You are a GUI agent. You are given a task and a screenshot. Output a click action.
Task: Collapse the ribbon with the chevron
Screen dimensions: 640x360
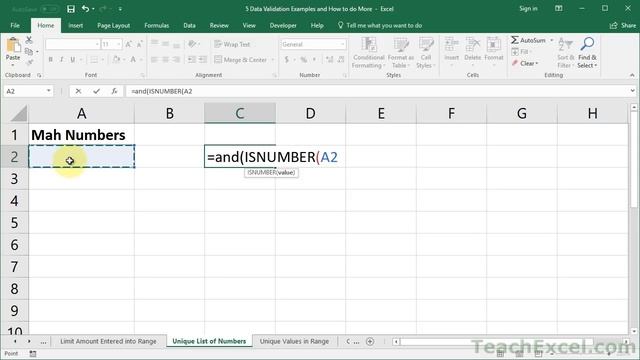(x=632, y=75)
